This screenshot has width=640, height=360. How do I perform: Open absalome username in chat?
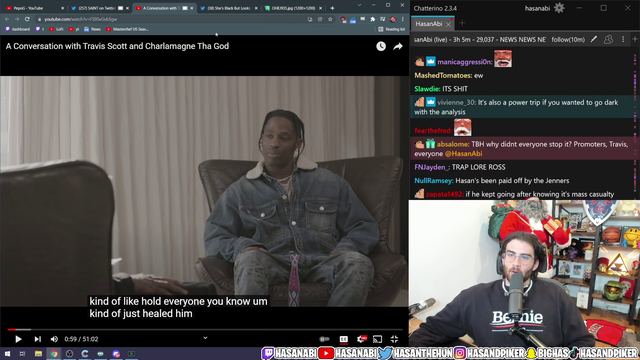[x=453, y=144]
